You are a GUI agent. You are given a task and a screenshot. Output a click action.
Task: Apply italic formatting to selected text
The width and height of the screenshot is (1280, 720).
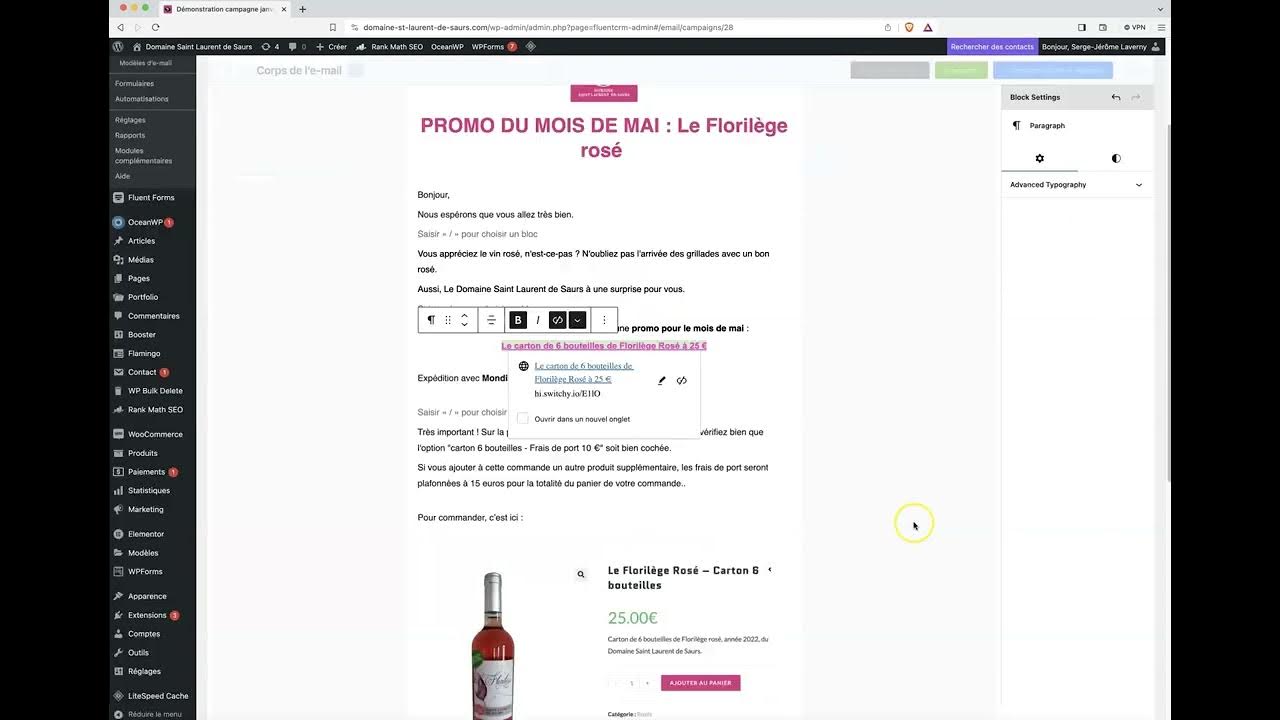click(x=538, y=320)
